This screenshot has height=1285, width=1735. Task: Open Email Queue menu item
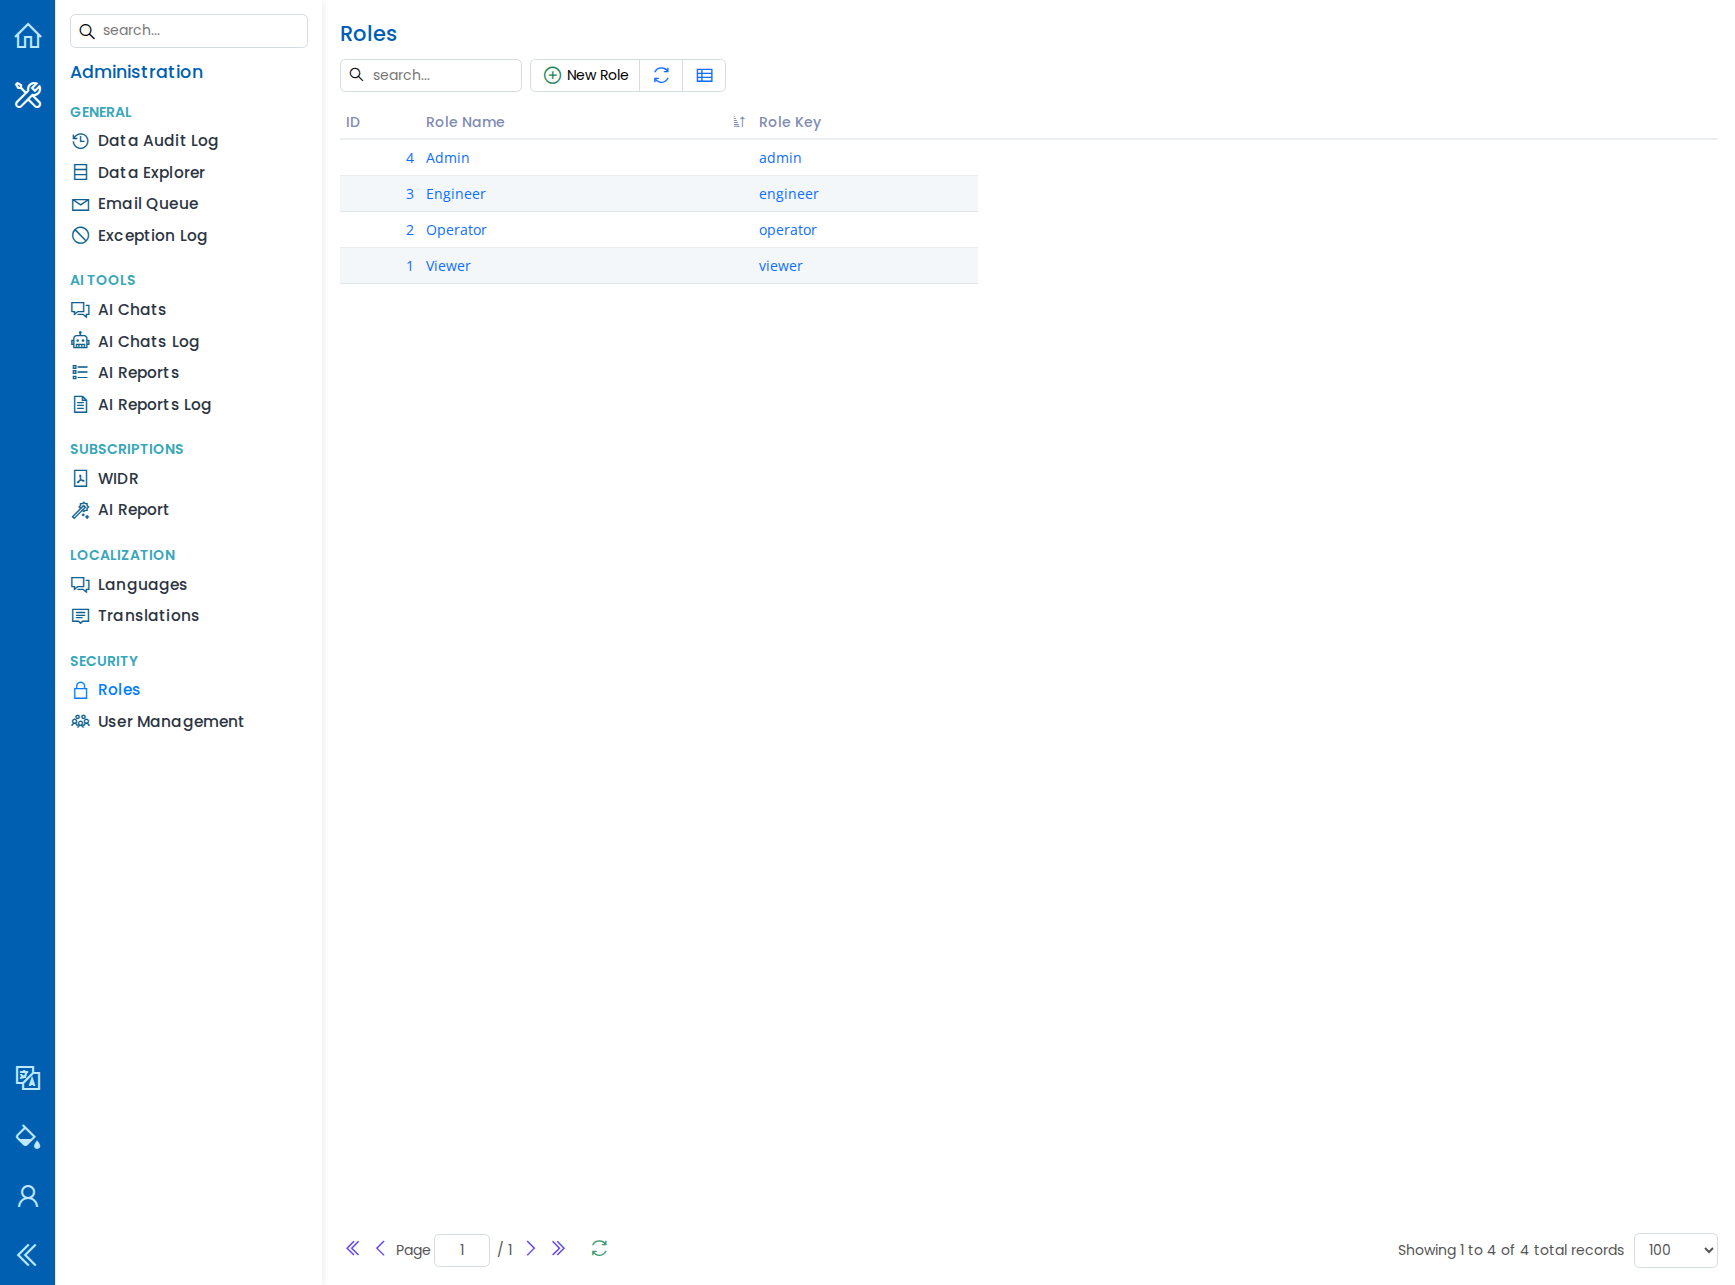click(148, 204)
